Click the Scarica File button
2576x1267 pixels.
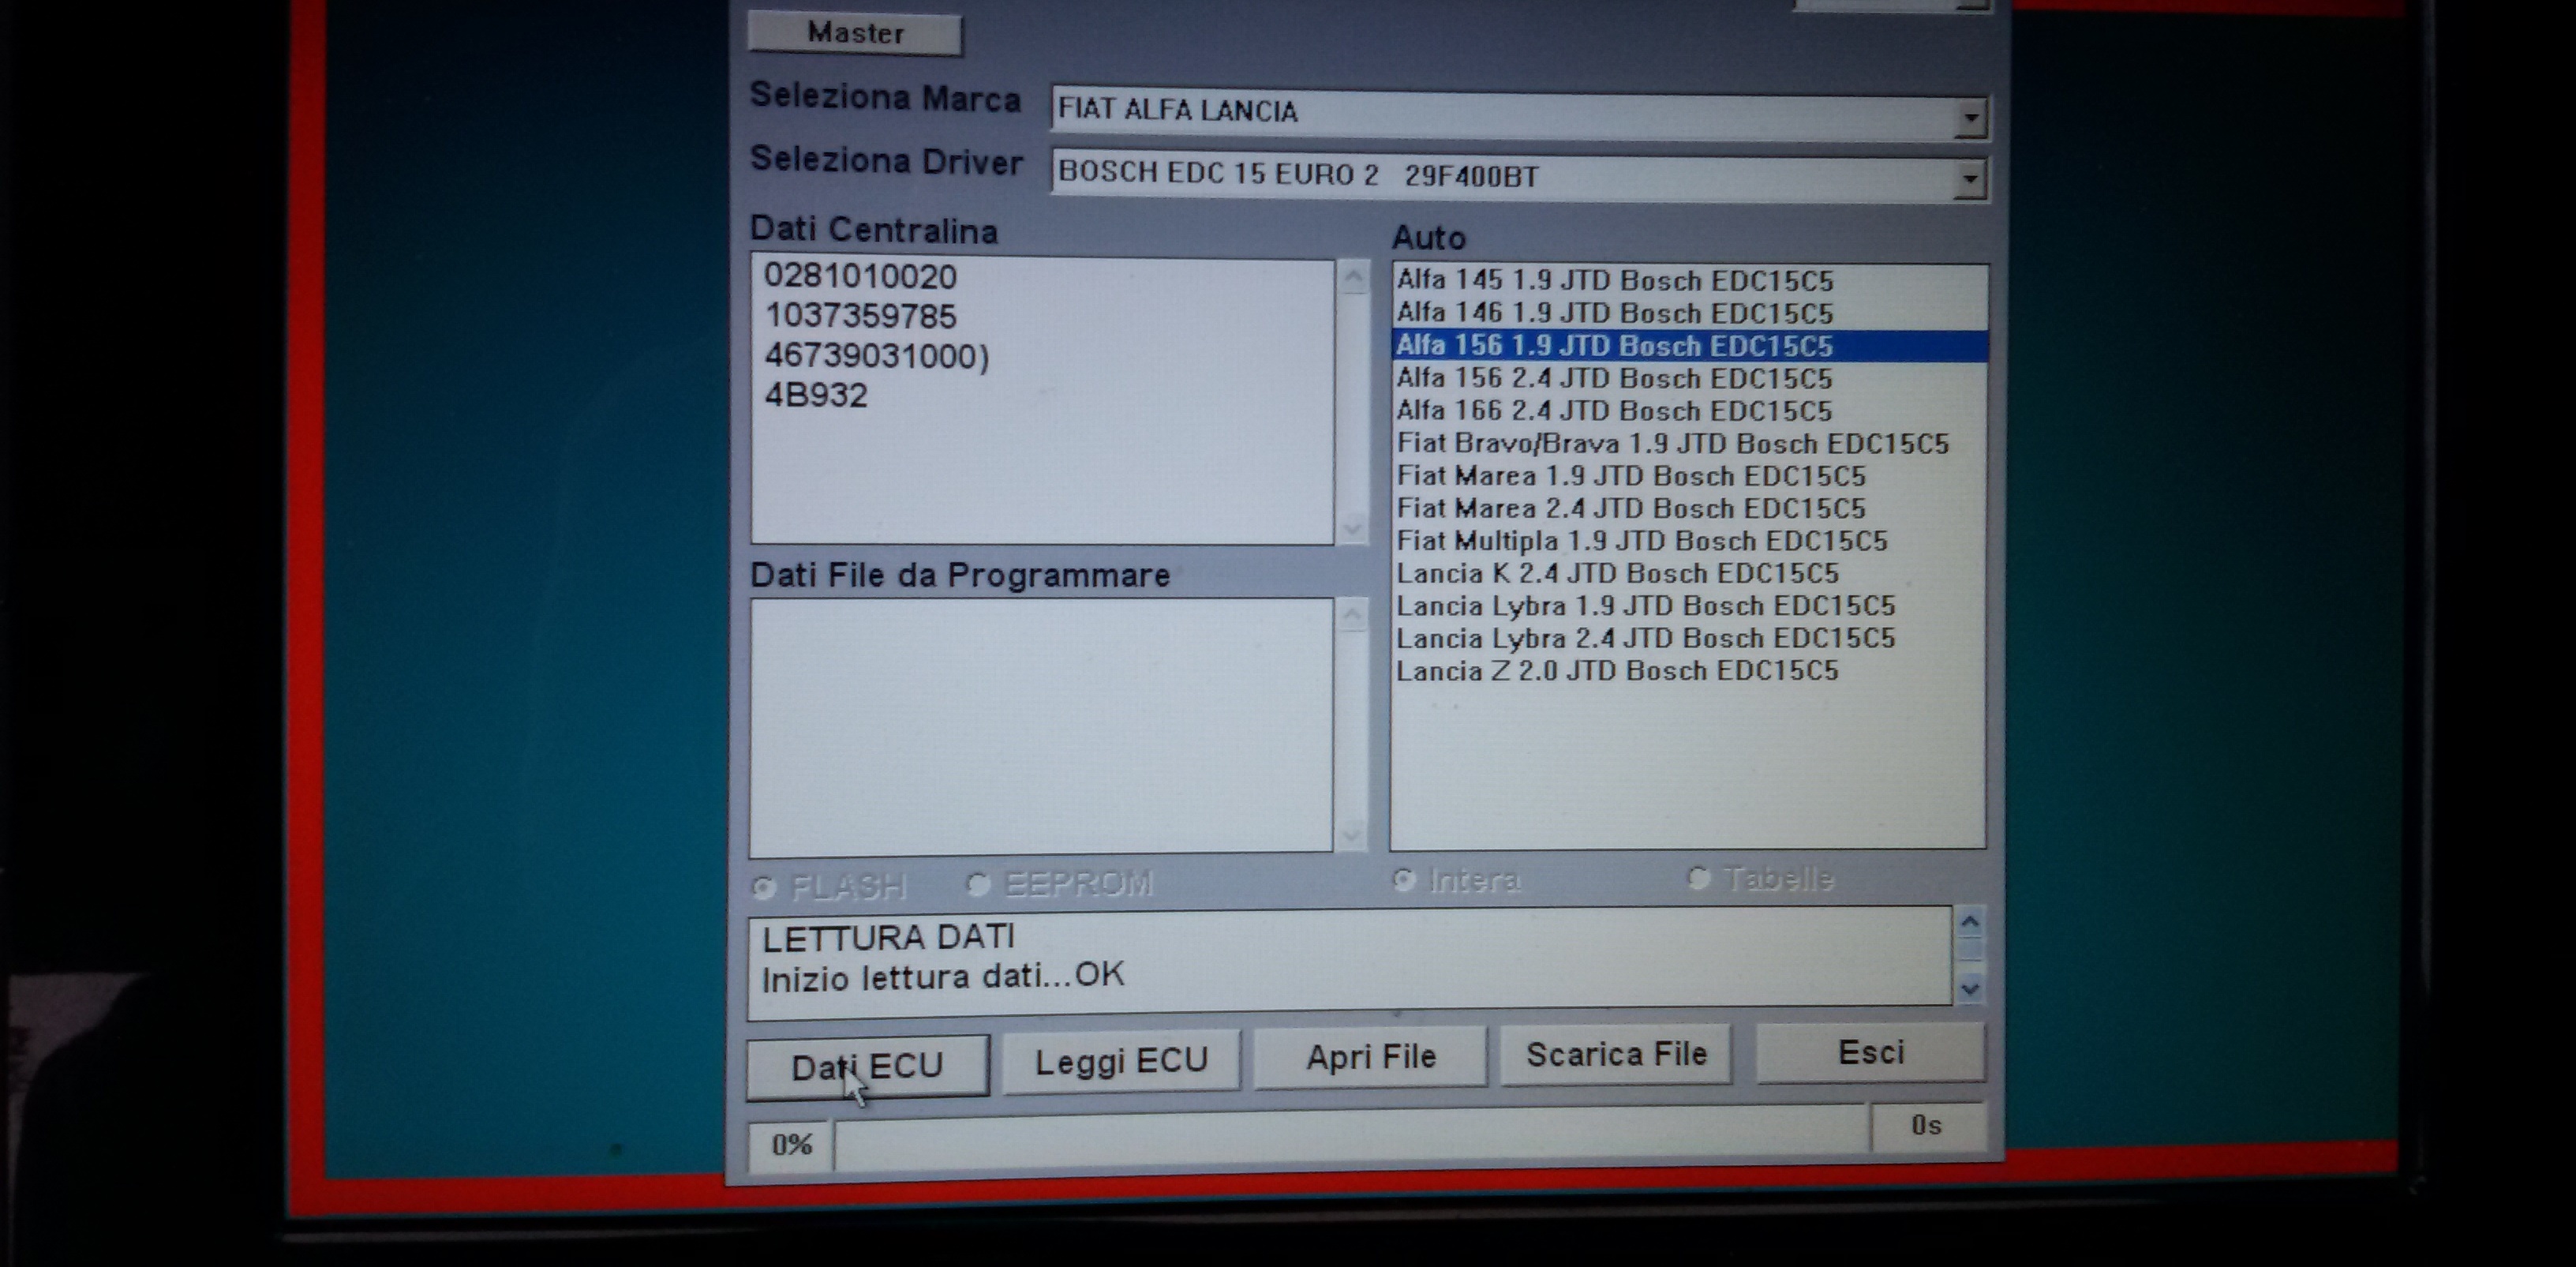pyautogui.click(x=1616, y=1054)
